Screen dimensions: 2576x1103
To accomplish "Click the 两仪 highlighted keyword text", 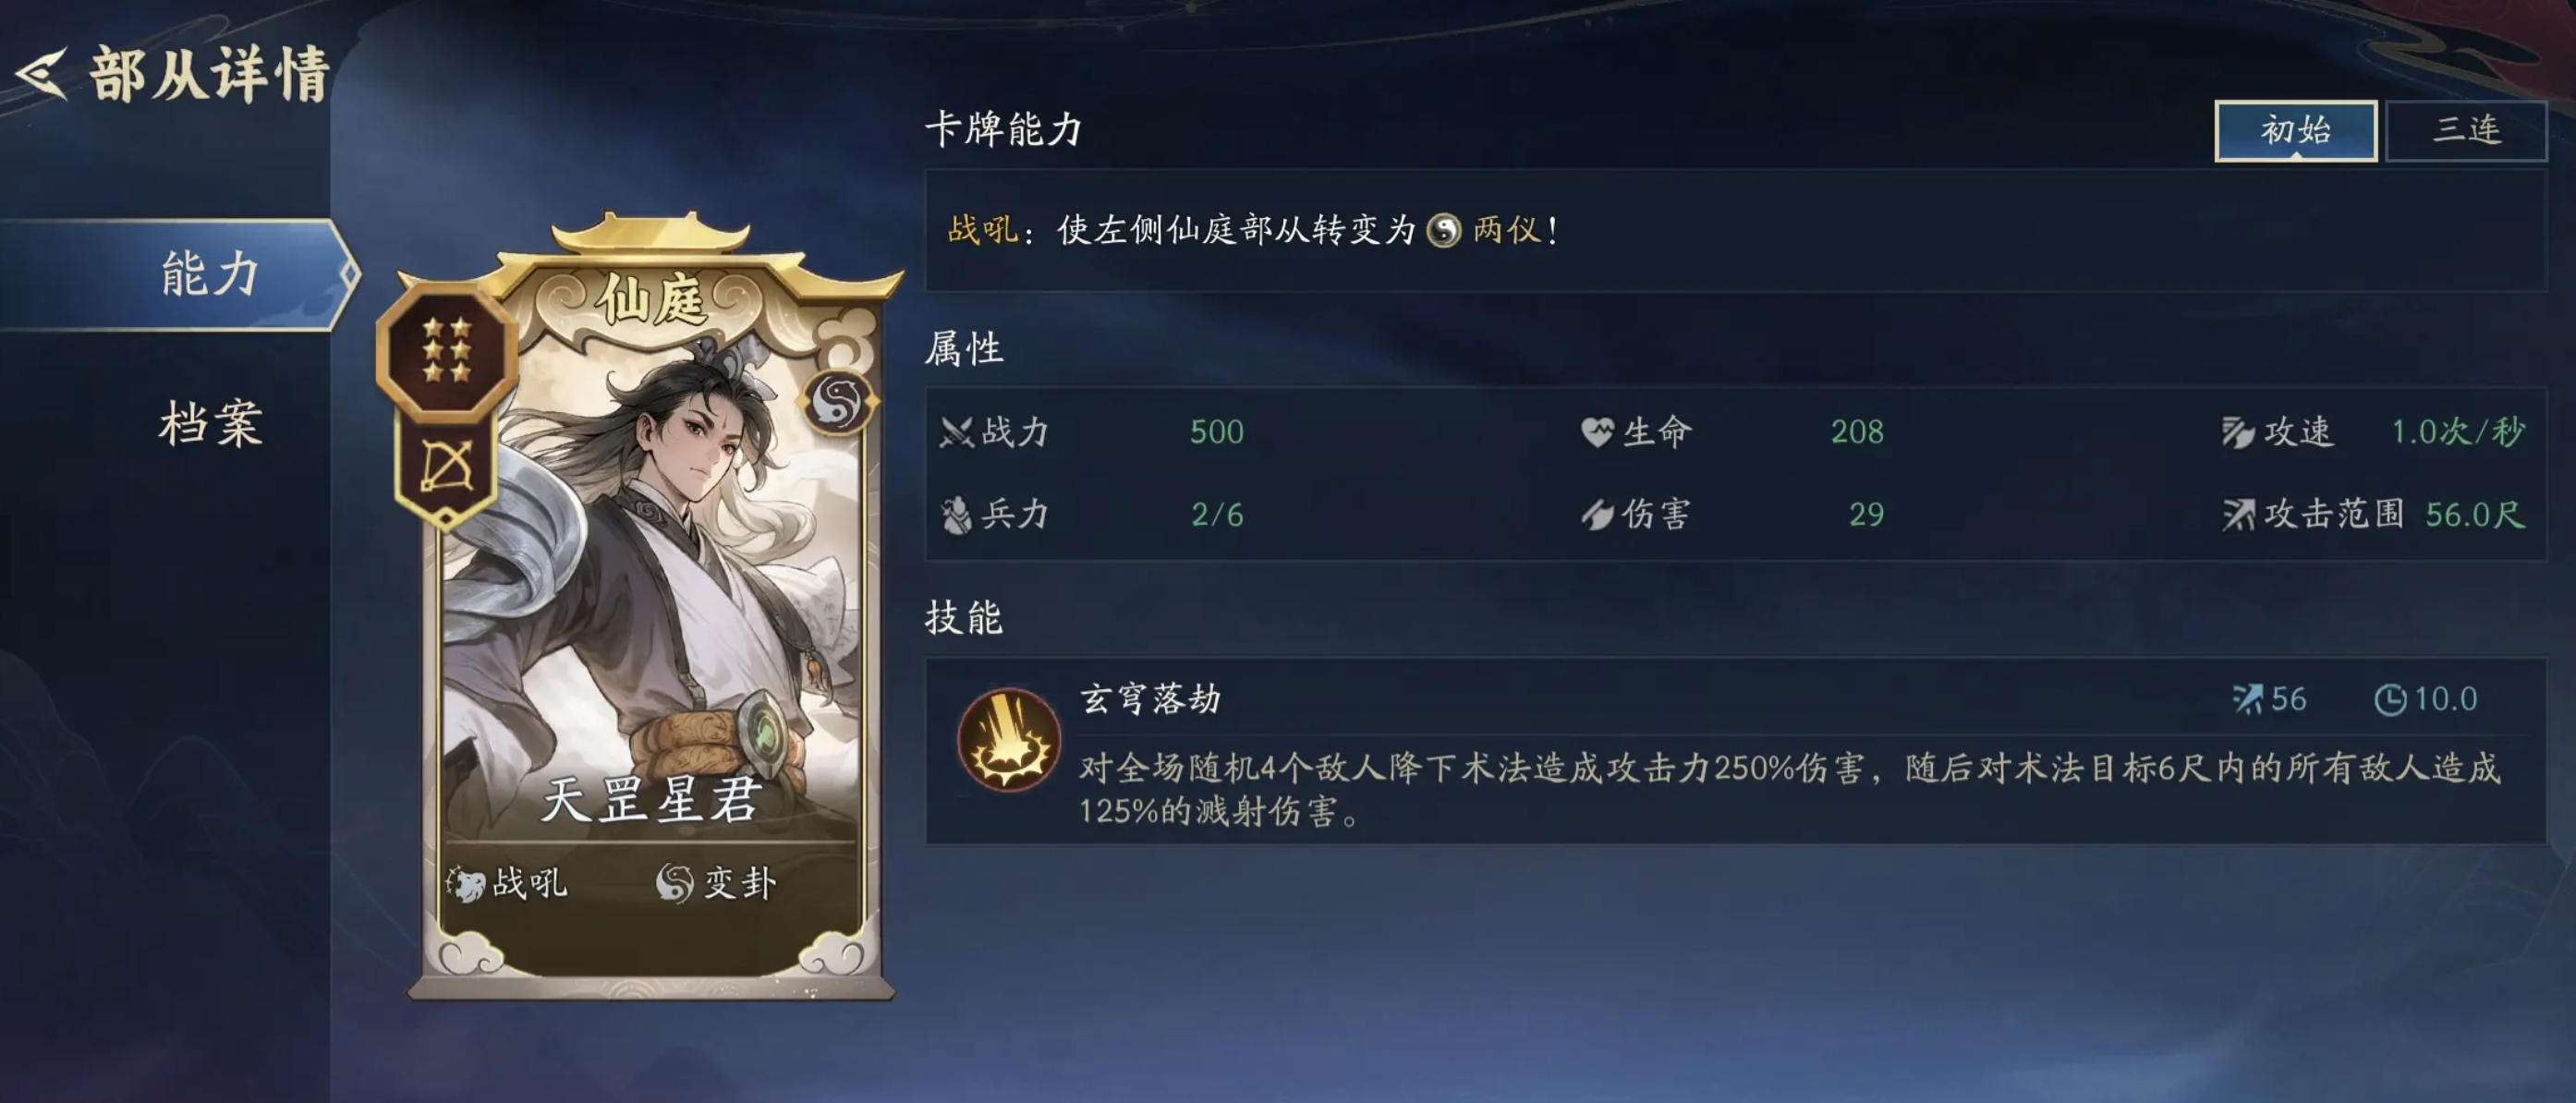I will pos(1506,231).
